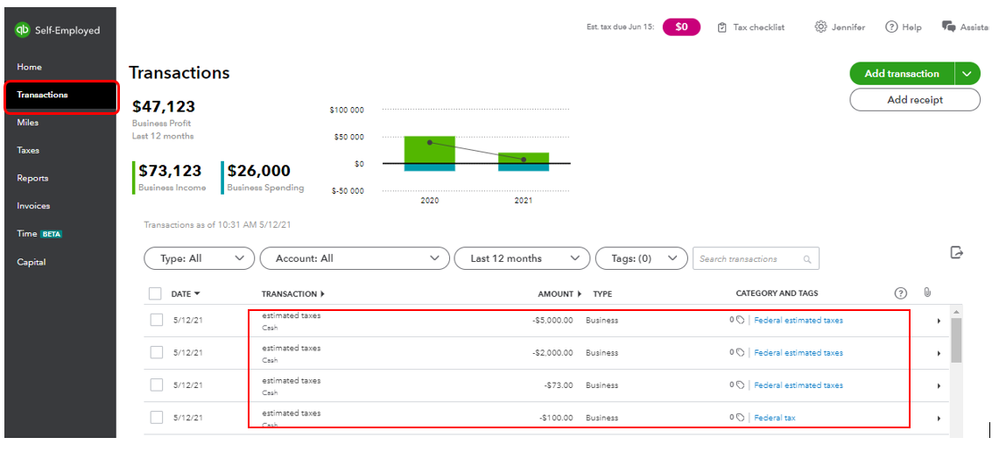This screenshot has height=453, width=999.
Task: Click the $0 estimated tax due badge
Action: point(682,27)
